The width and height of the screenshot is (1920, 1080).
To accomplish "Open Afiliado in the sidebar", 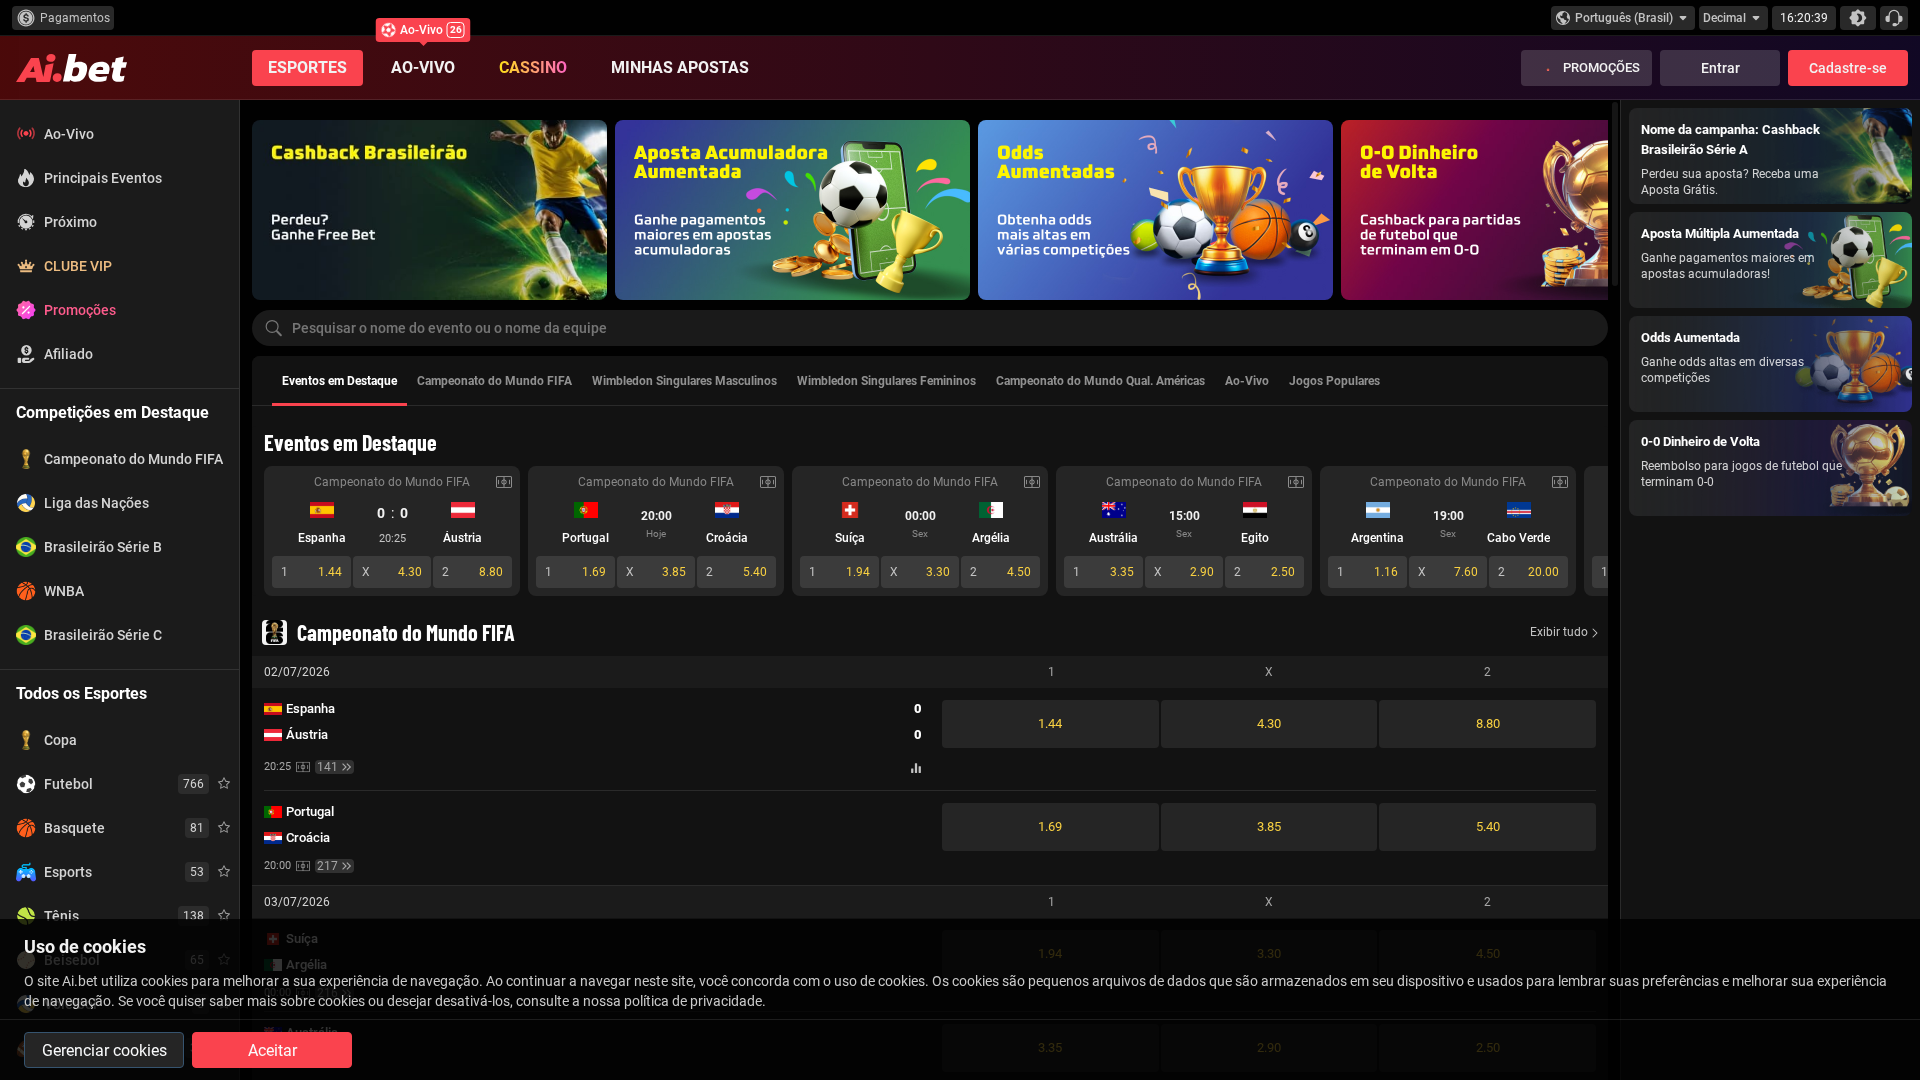I will (x=120, y=354).
